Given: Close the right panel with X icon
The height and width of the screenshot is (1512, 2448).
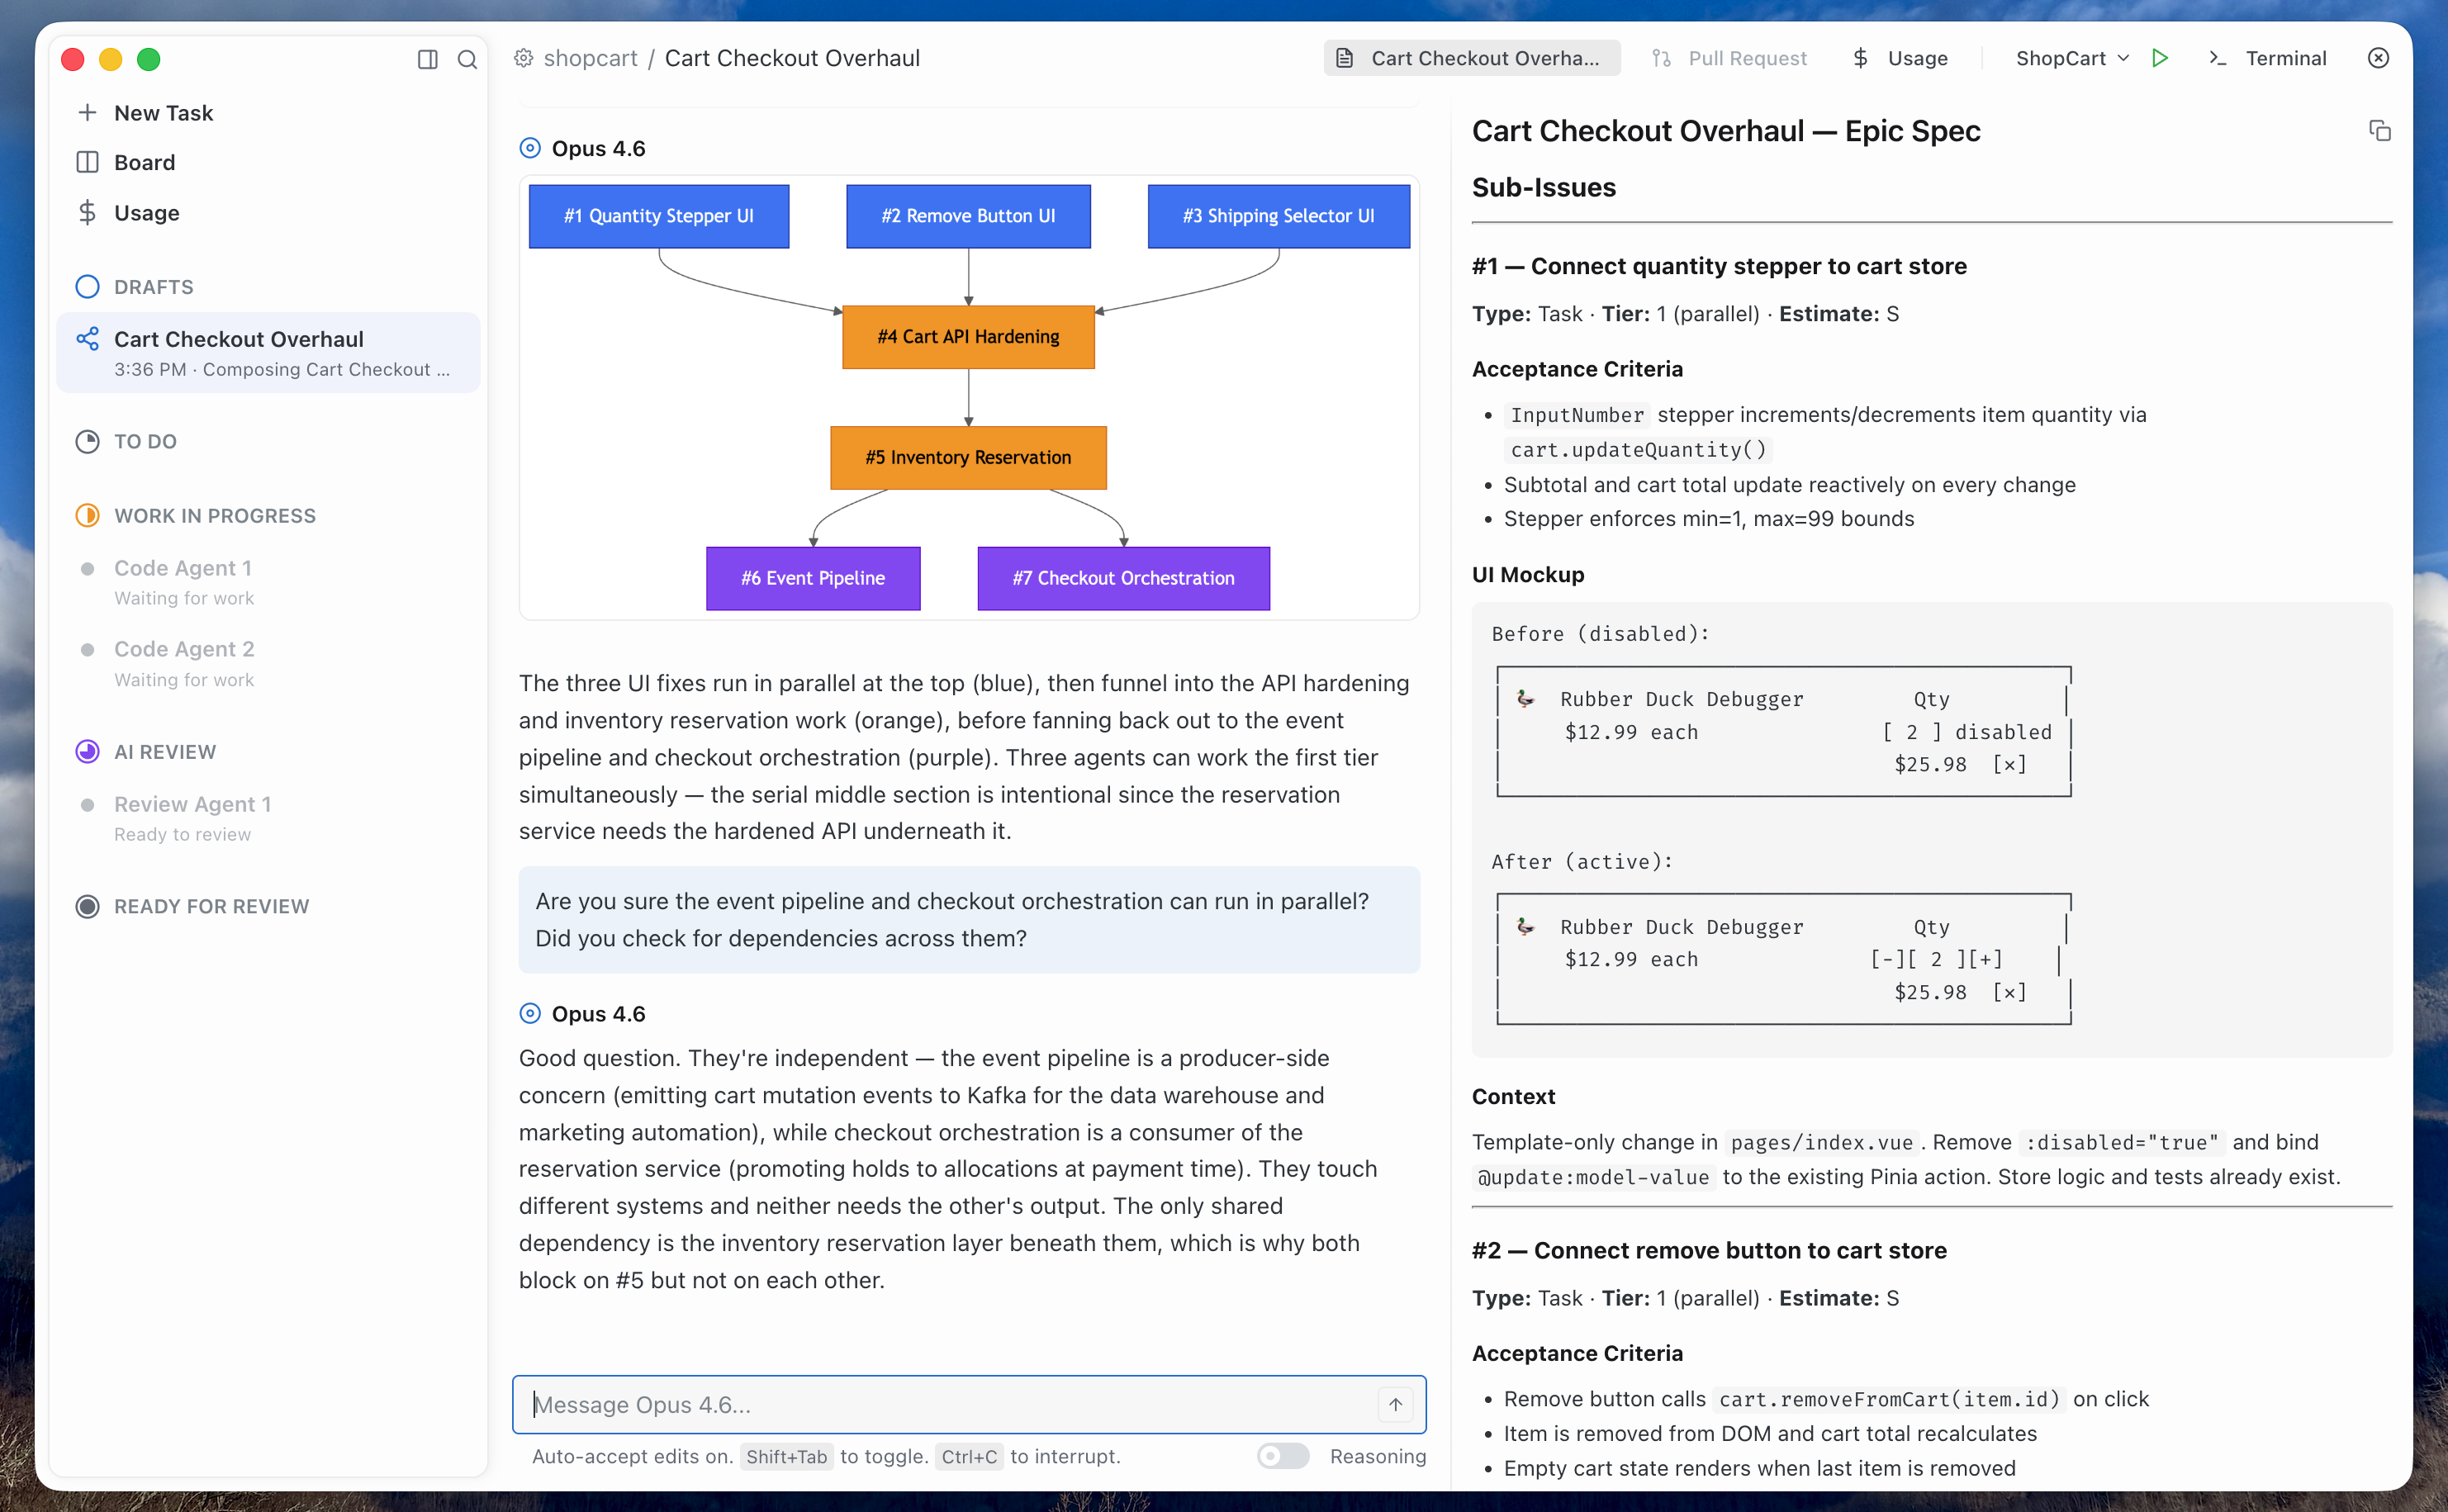Looking at the screenshot, I should (2378, 58).
